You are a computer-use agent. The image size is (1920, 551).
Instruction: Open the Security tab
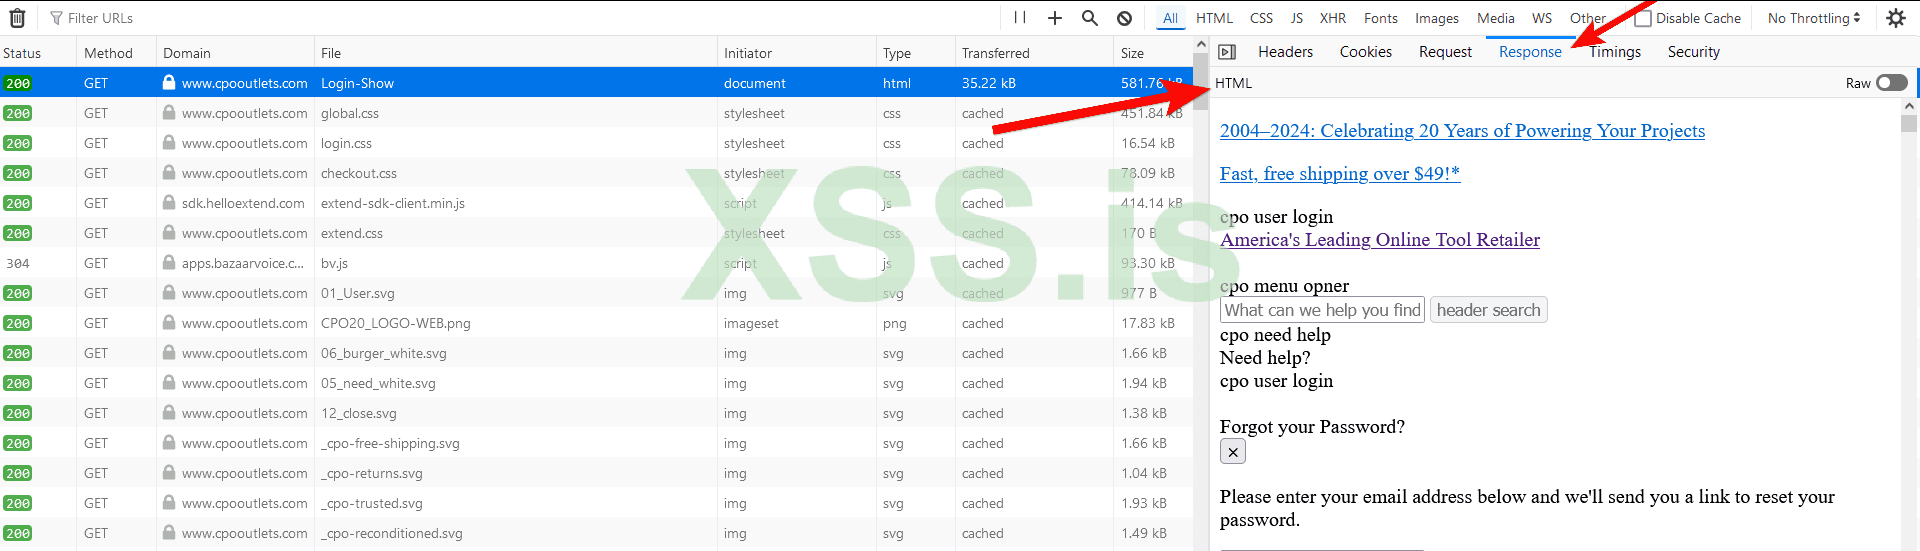(1694, 52)
